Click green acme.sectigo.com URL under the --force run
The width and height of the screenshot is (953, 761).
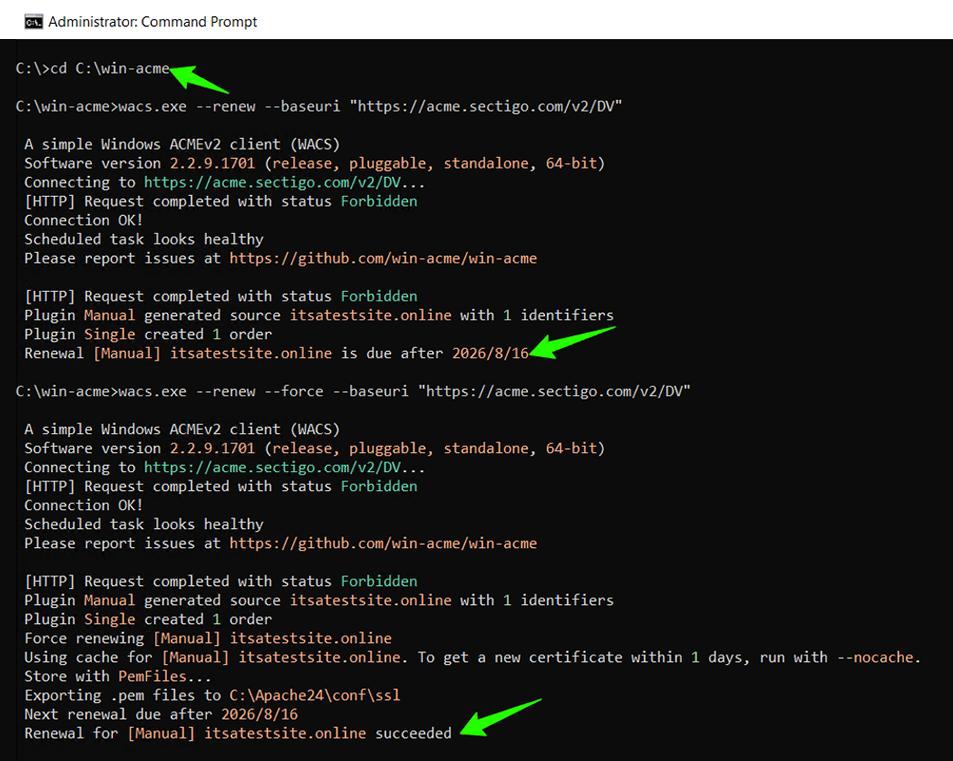click(x=272, y=468)
